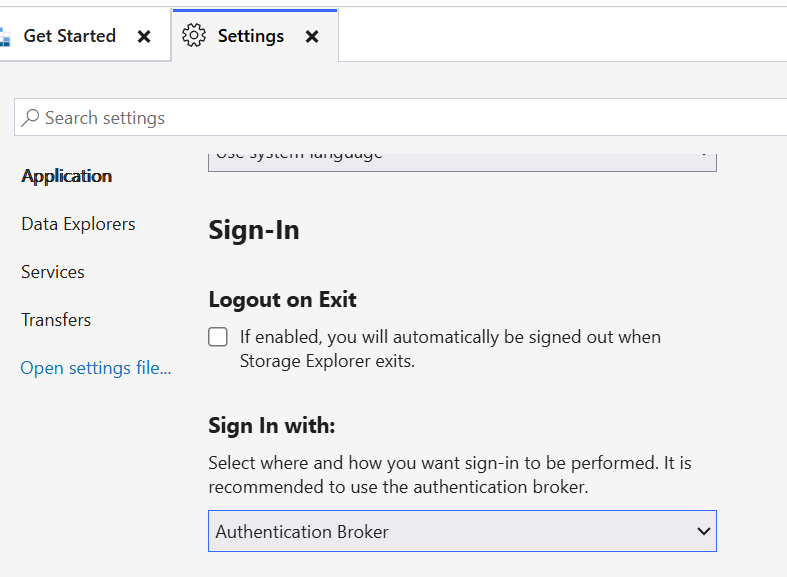787x577 pixels.
Task: Switch to the Get Started tab
Action: [x=70, y=36]
